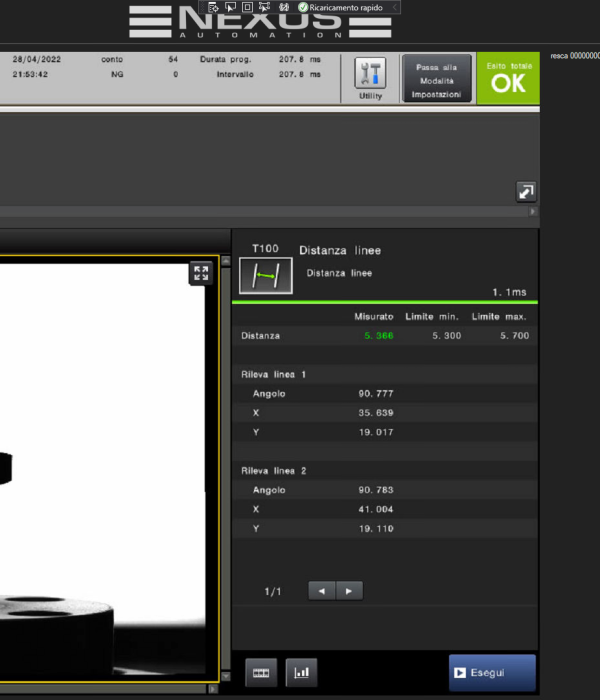Select the Rileva linea 2 section header

(274, 470)
